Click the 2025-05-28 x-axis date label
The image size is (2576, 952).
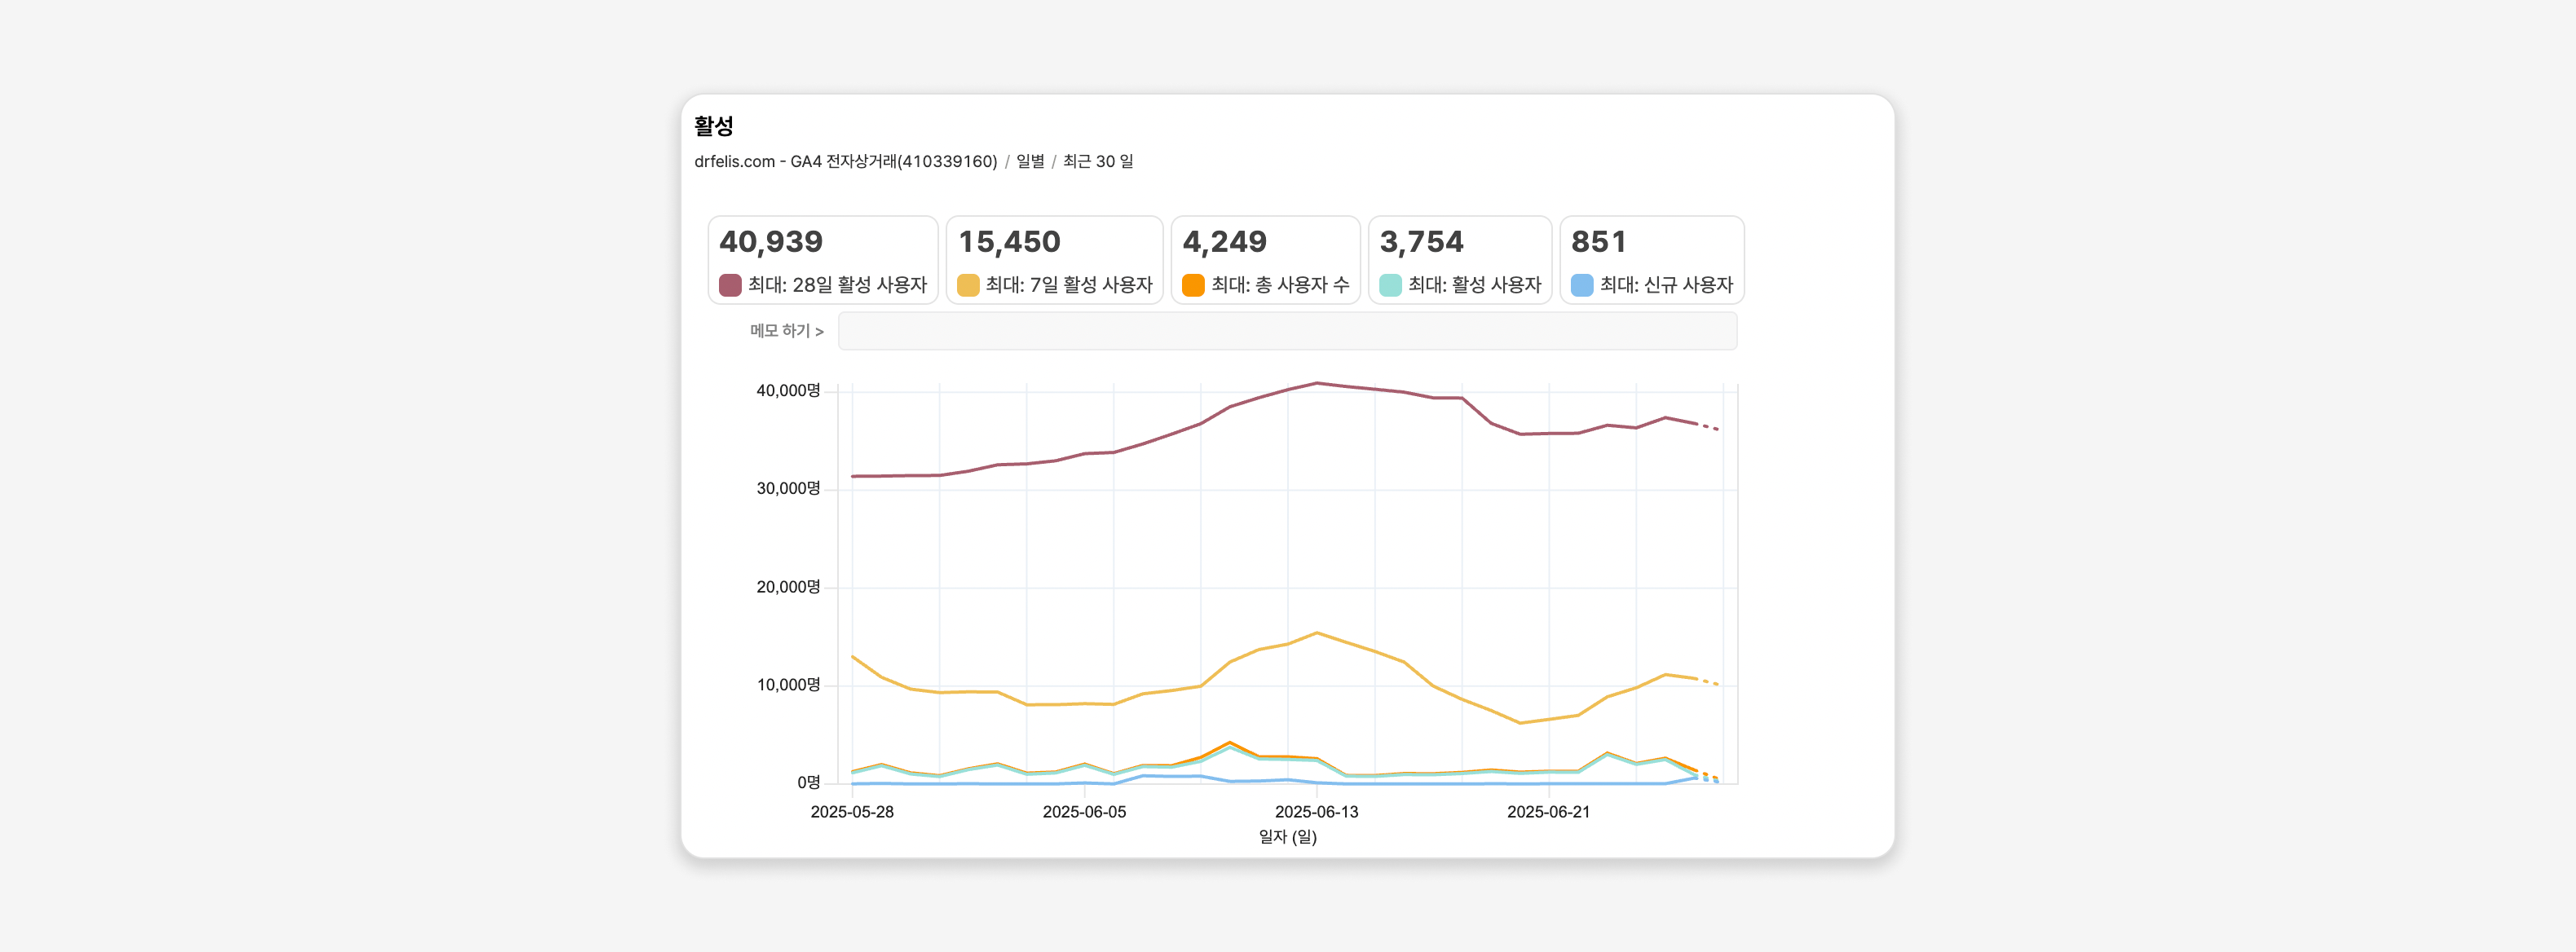[852, 812]
